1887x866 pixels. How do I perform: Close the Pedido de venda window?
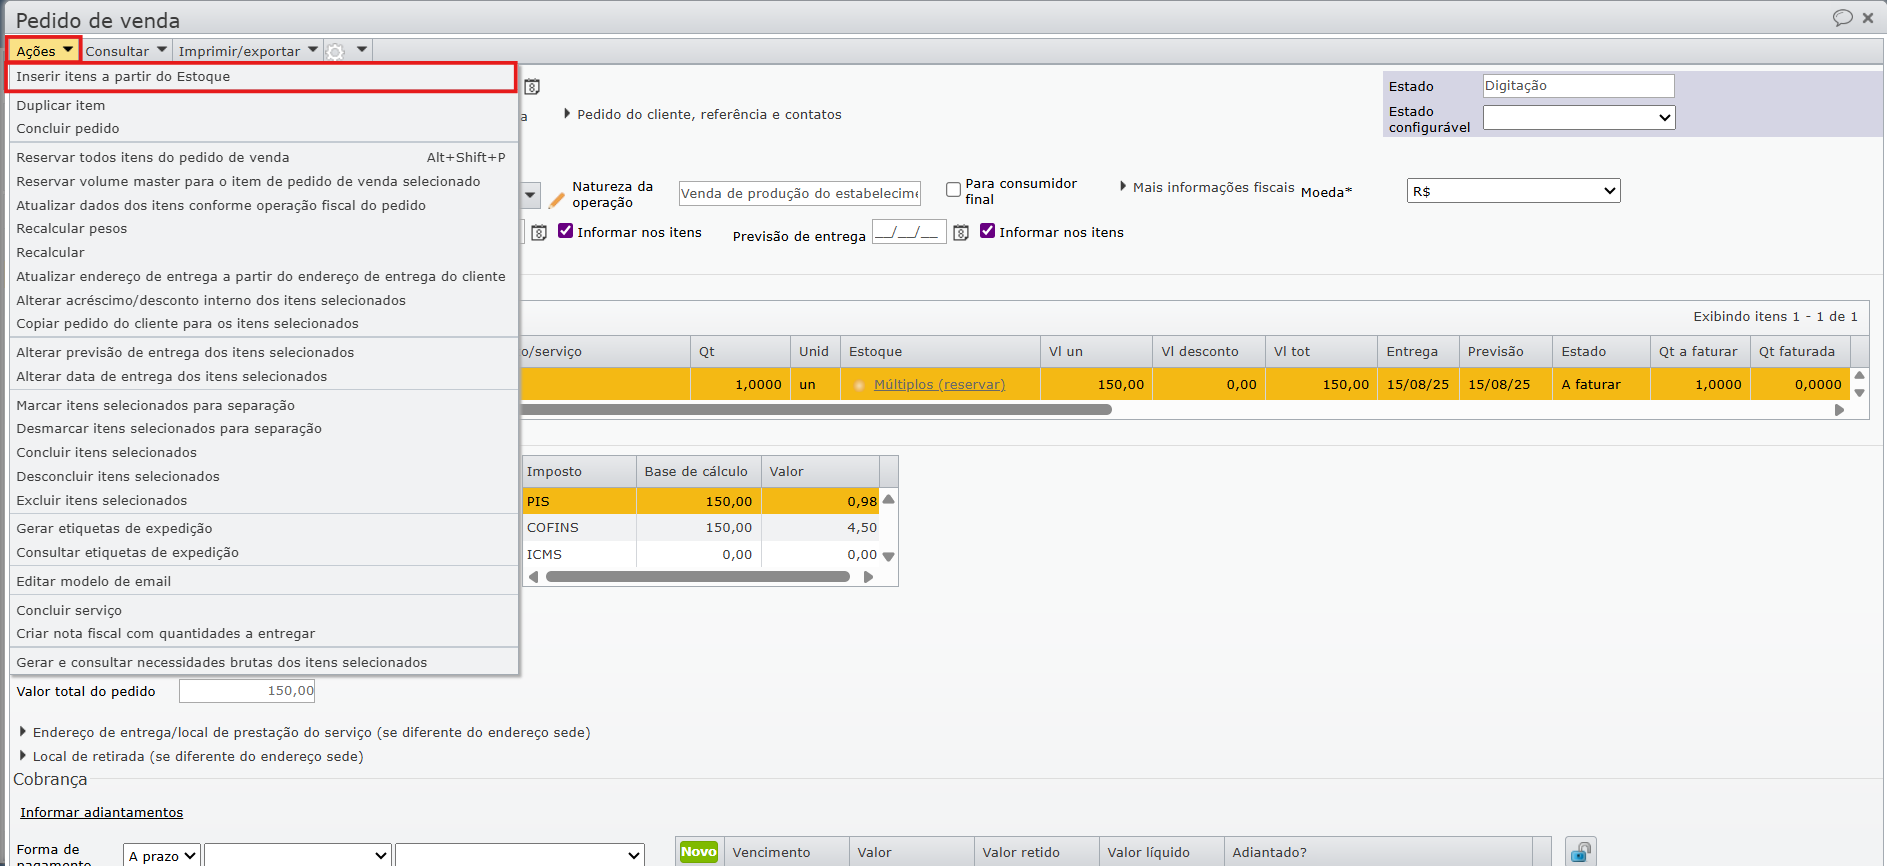point(1867,18)
